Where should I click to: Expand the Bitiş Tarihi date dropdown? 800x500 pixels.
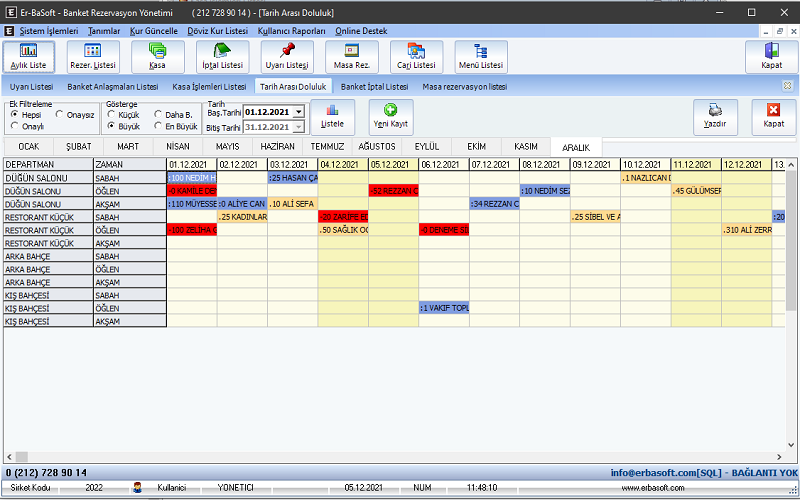(299, 127)
